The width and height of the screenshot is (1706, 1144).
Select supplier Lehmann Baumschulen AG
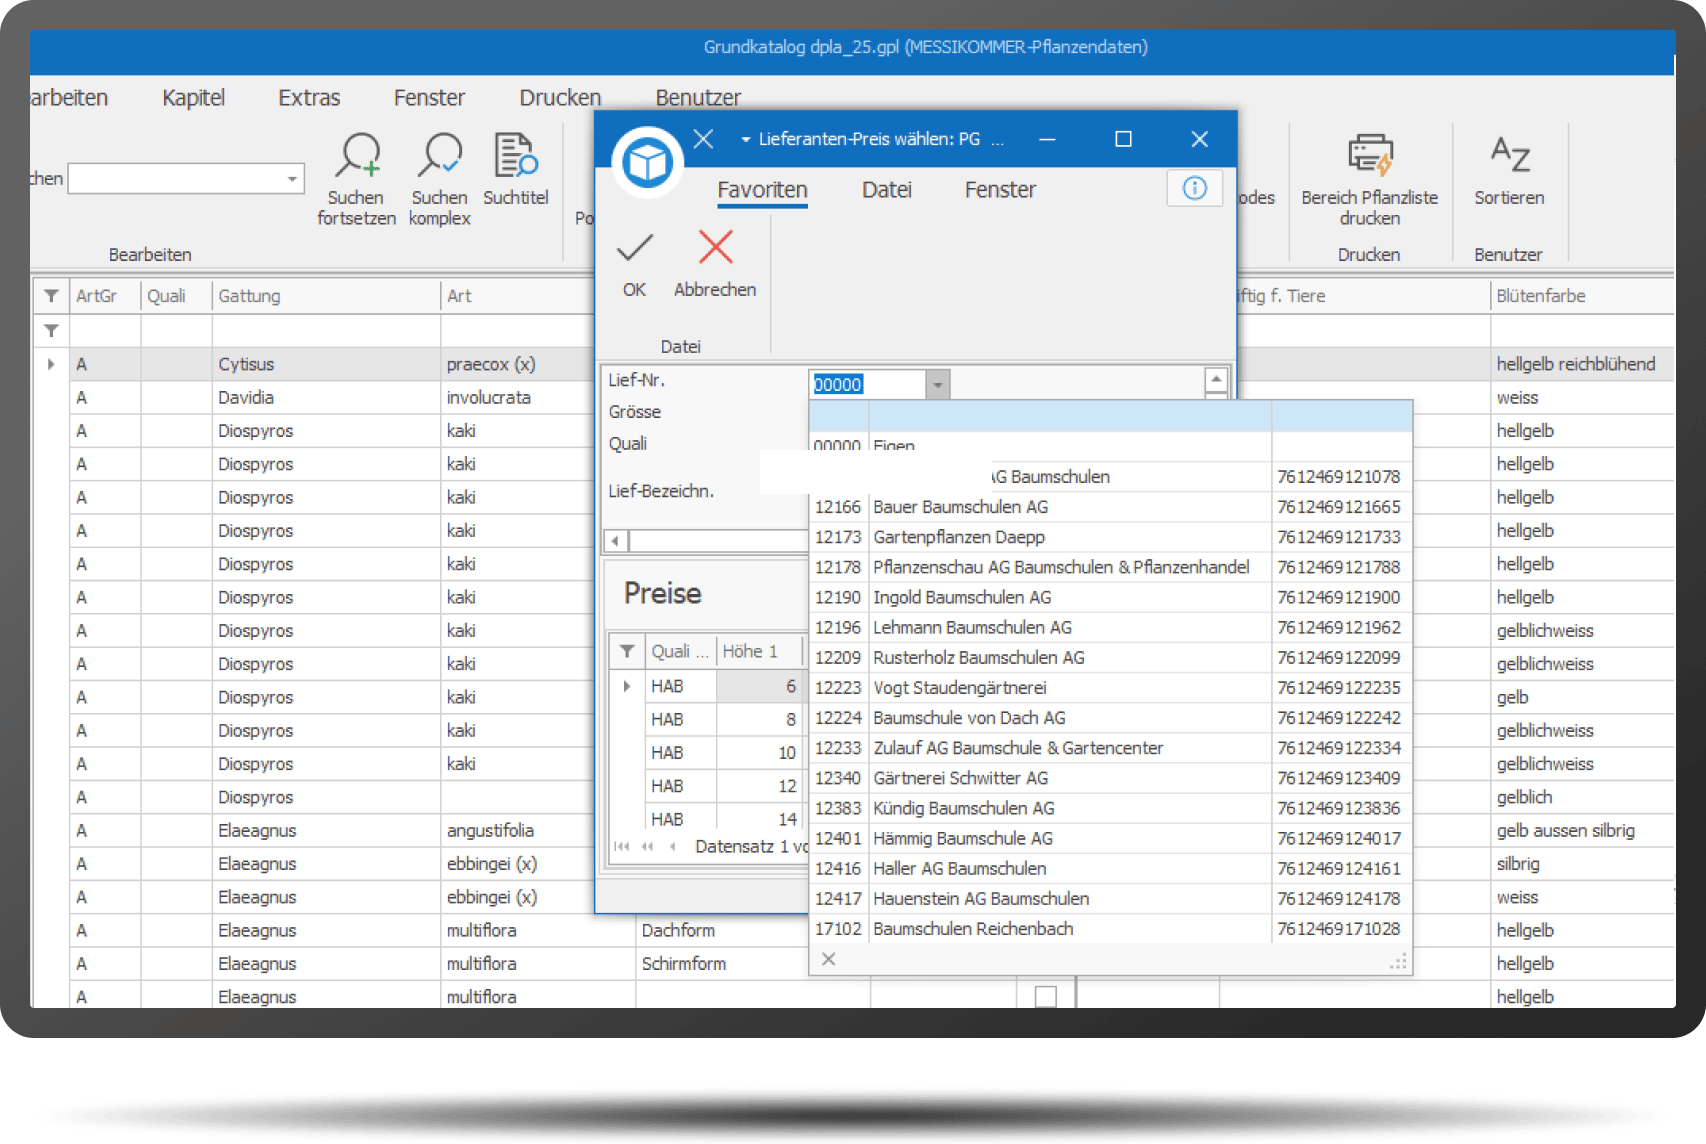click(1109, 627)
